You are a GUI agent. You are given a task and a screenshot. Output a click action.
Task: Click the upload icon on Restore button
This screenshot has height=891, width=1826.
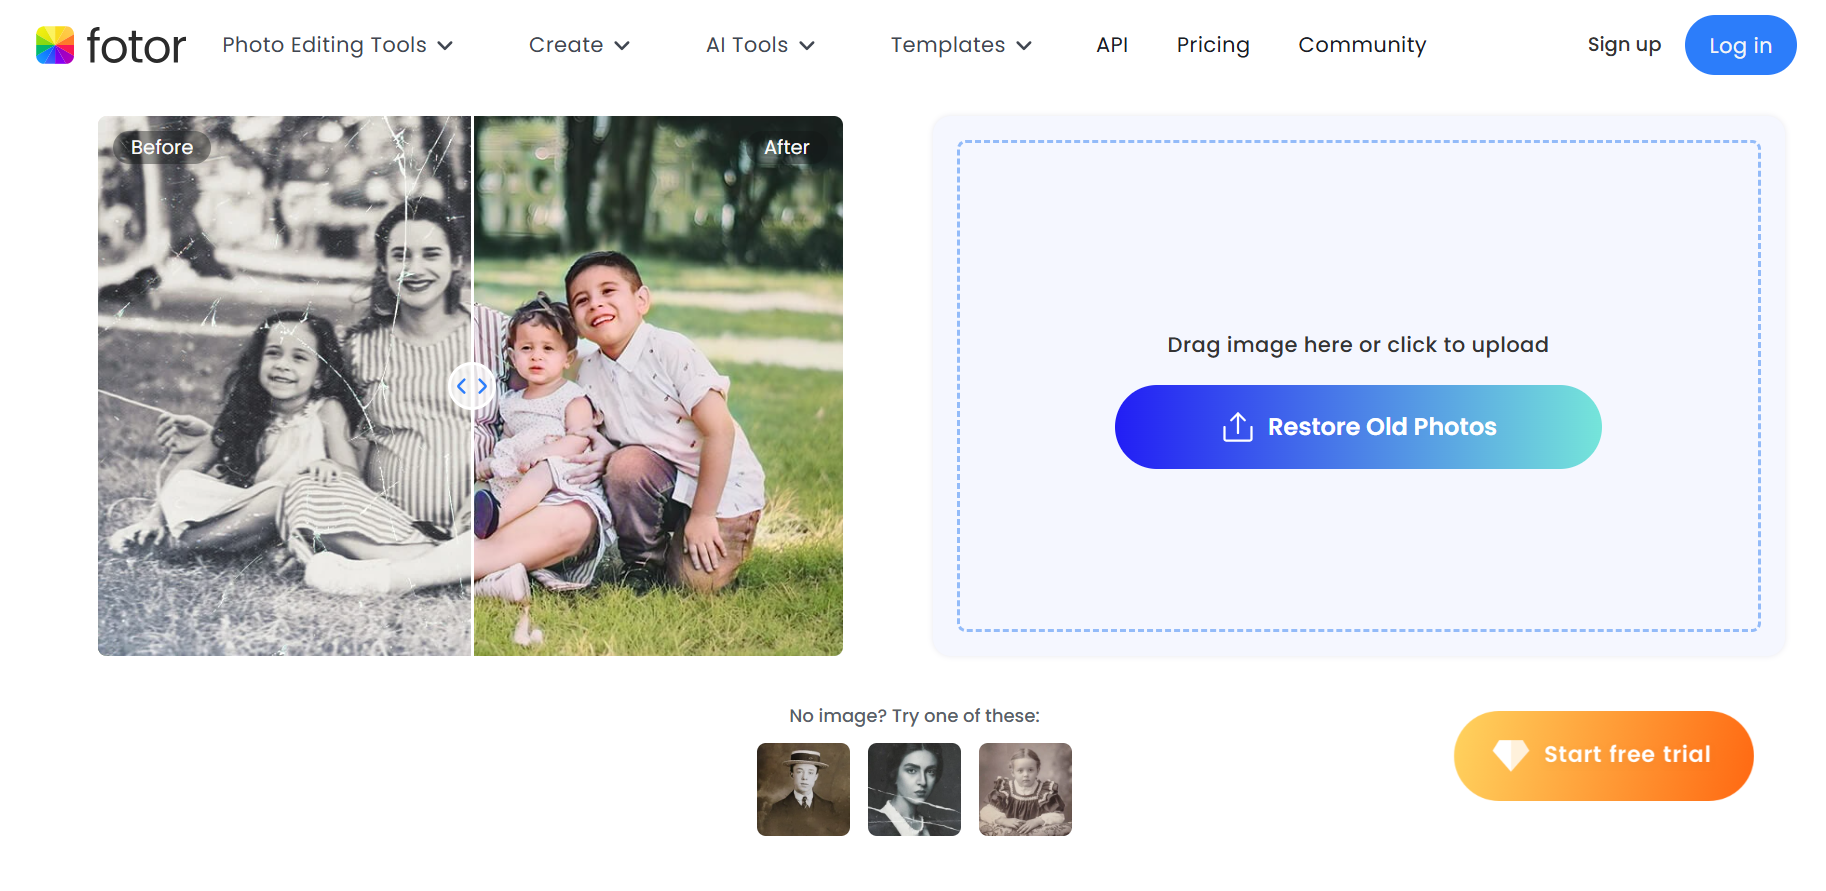(1237, 427)
